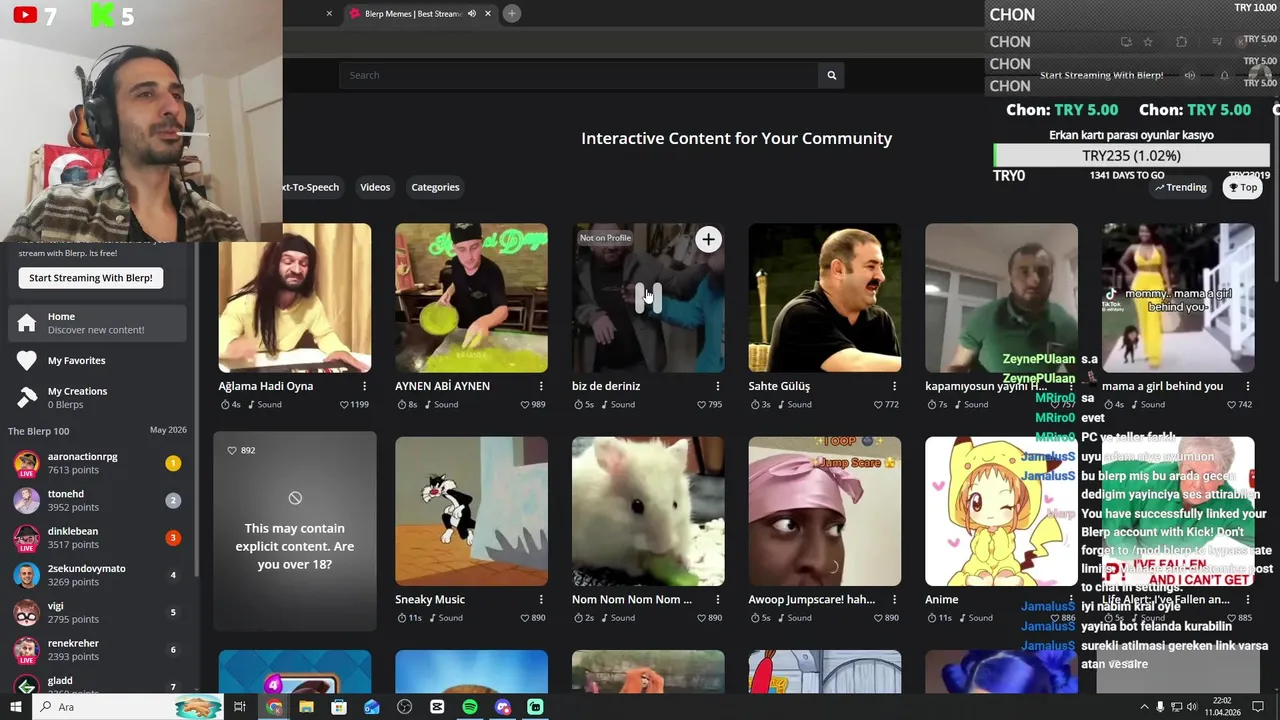Select the Categories filter chip
Viewport: 1280px width, 720px height.
click(435, 187)
